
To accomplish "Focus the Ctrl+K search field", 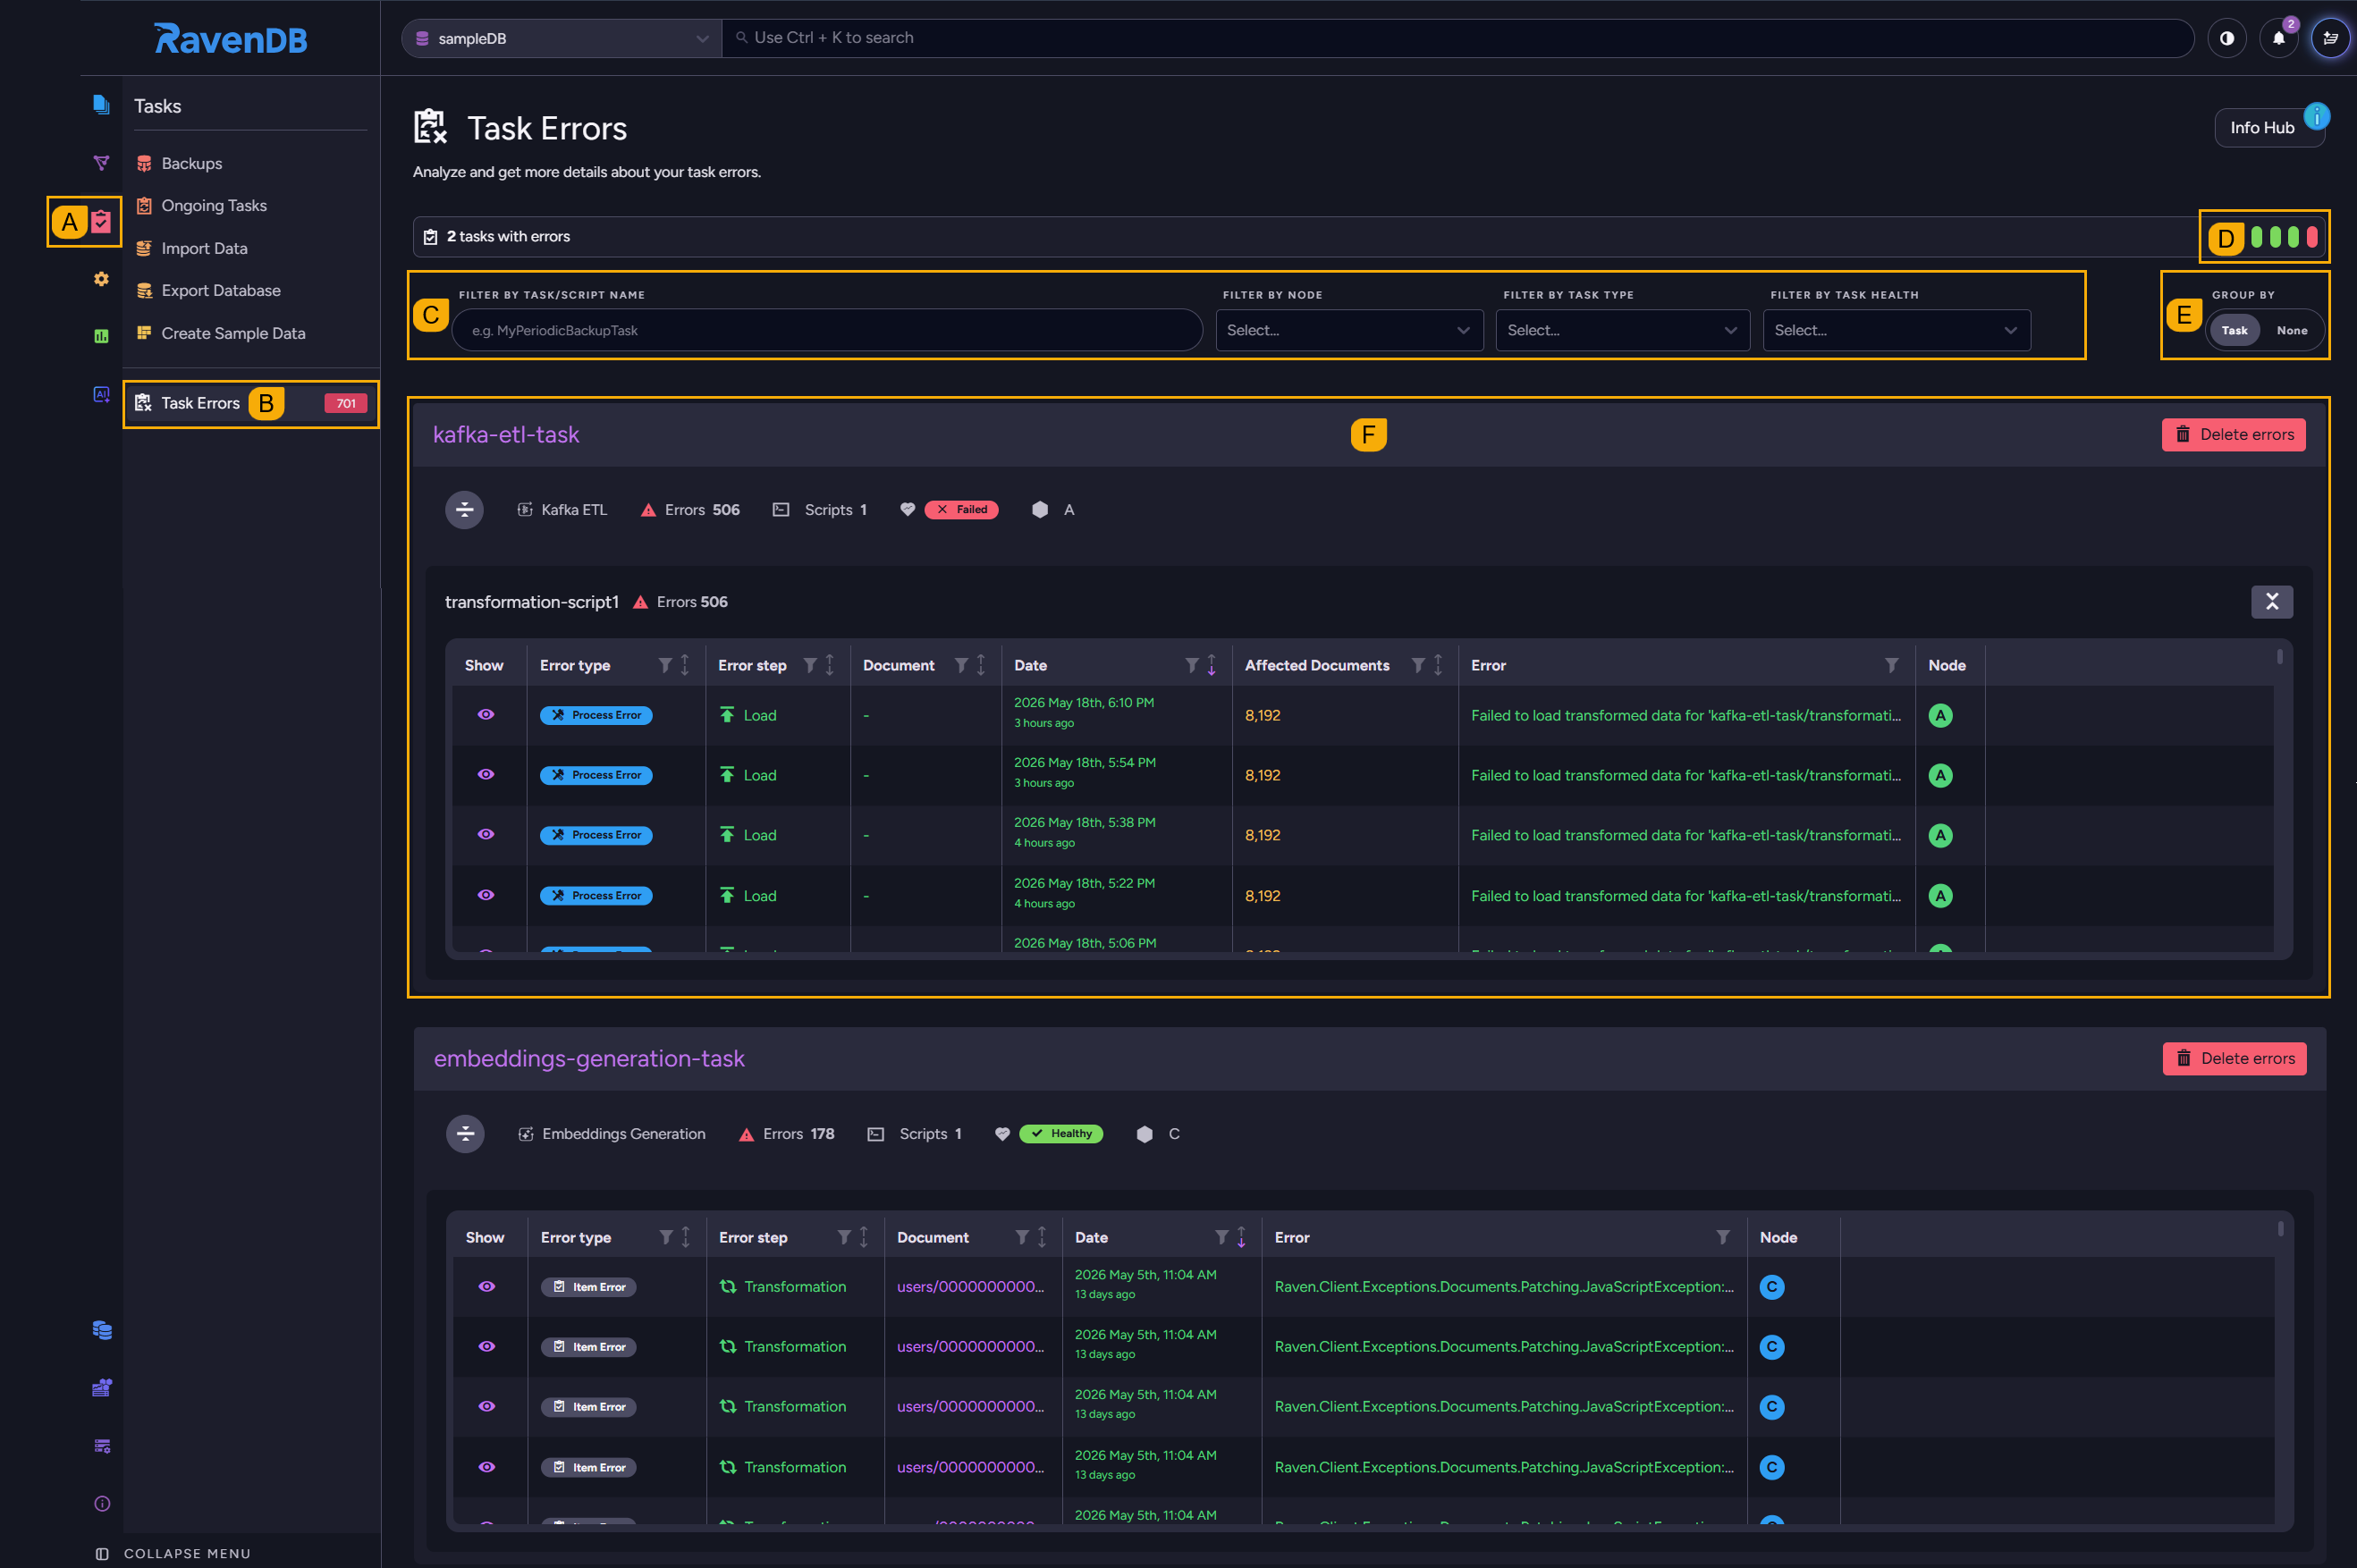I will click(x=1457, y=38).
